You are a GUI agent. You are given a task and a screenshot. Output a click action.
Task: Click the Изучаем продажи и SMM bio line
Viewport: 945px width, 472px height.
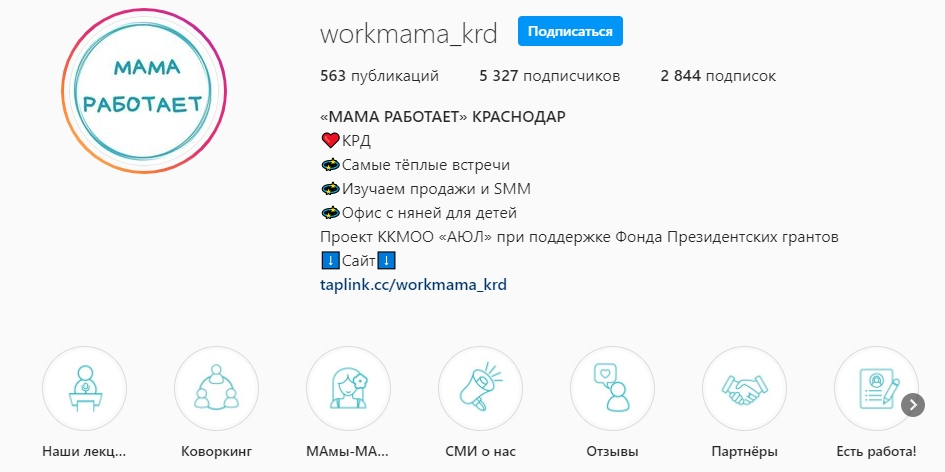pos(426,189)
